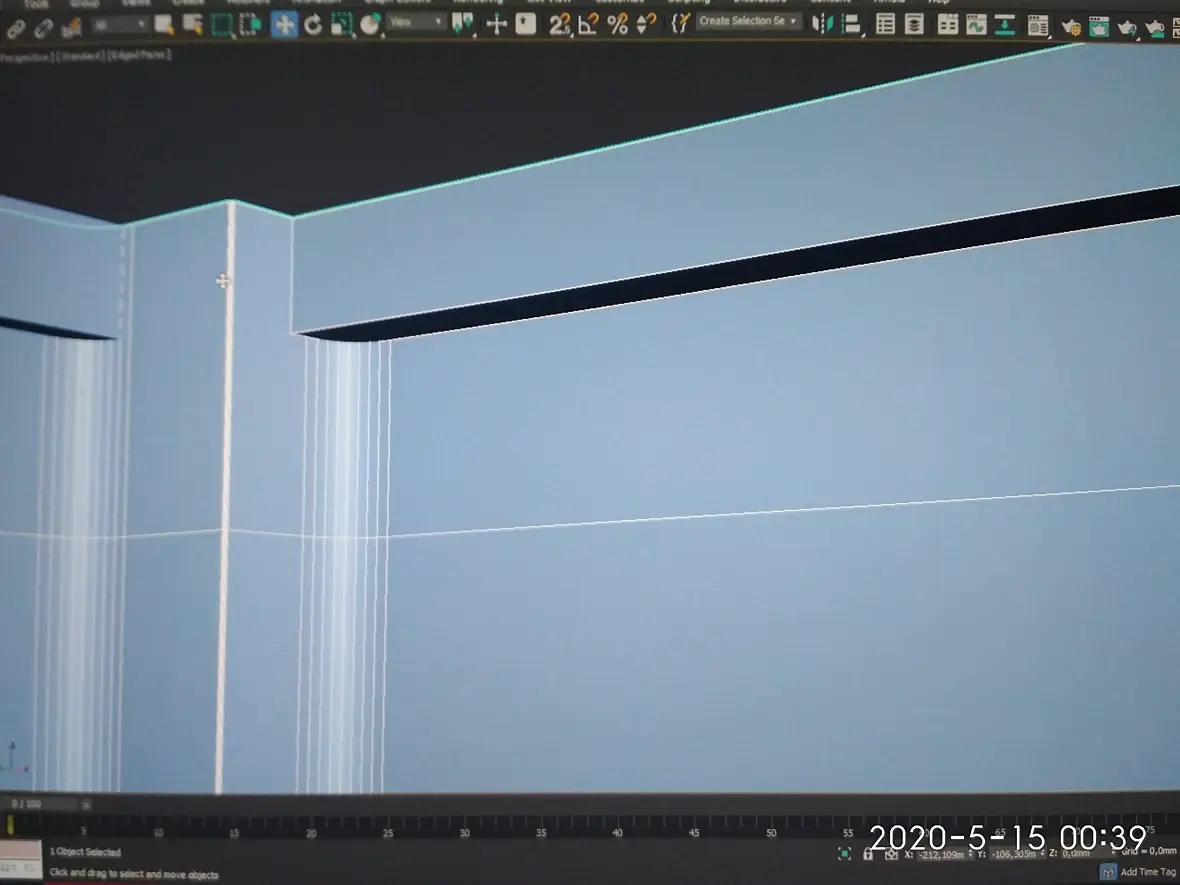The image size is (1180, 885).
Task: Pick the Select Object arrow tool
Action: click(163, 25)
